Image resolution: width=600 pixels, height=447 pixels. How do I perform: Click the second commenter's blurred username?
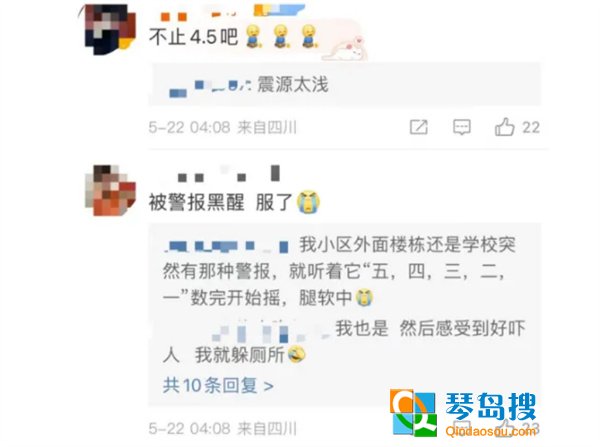coord(230,173)
